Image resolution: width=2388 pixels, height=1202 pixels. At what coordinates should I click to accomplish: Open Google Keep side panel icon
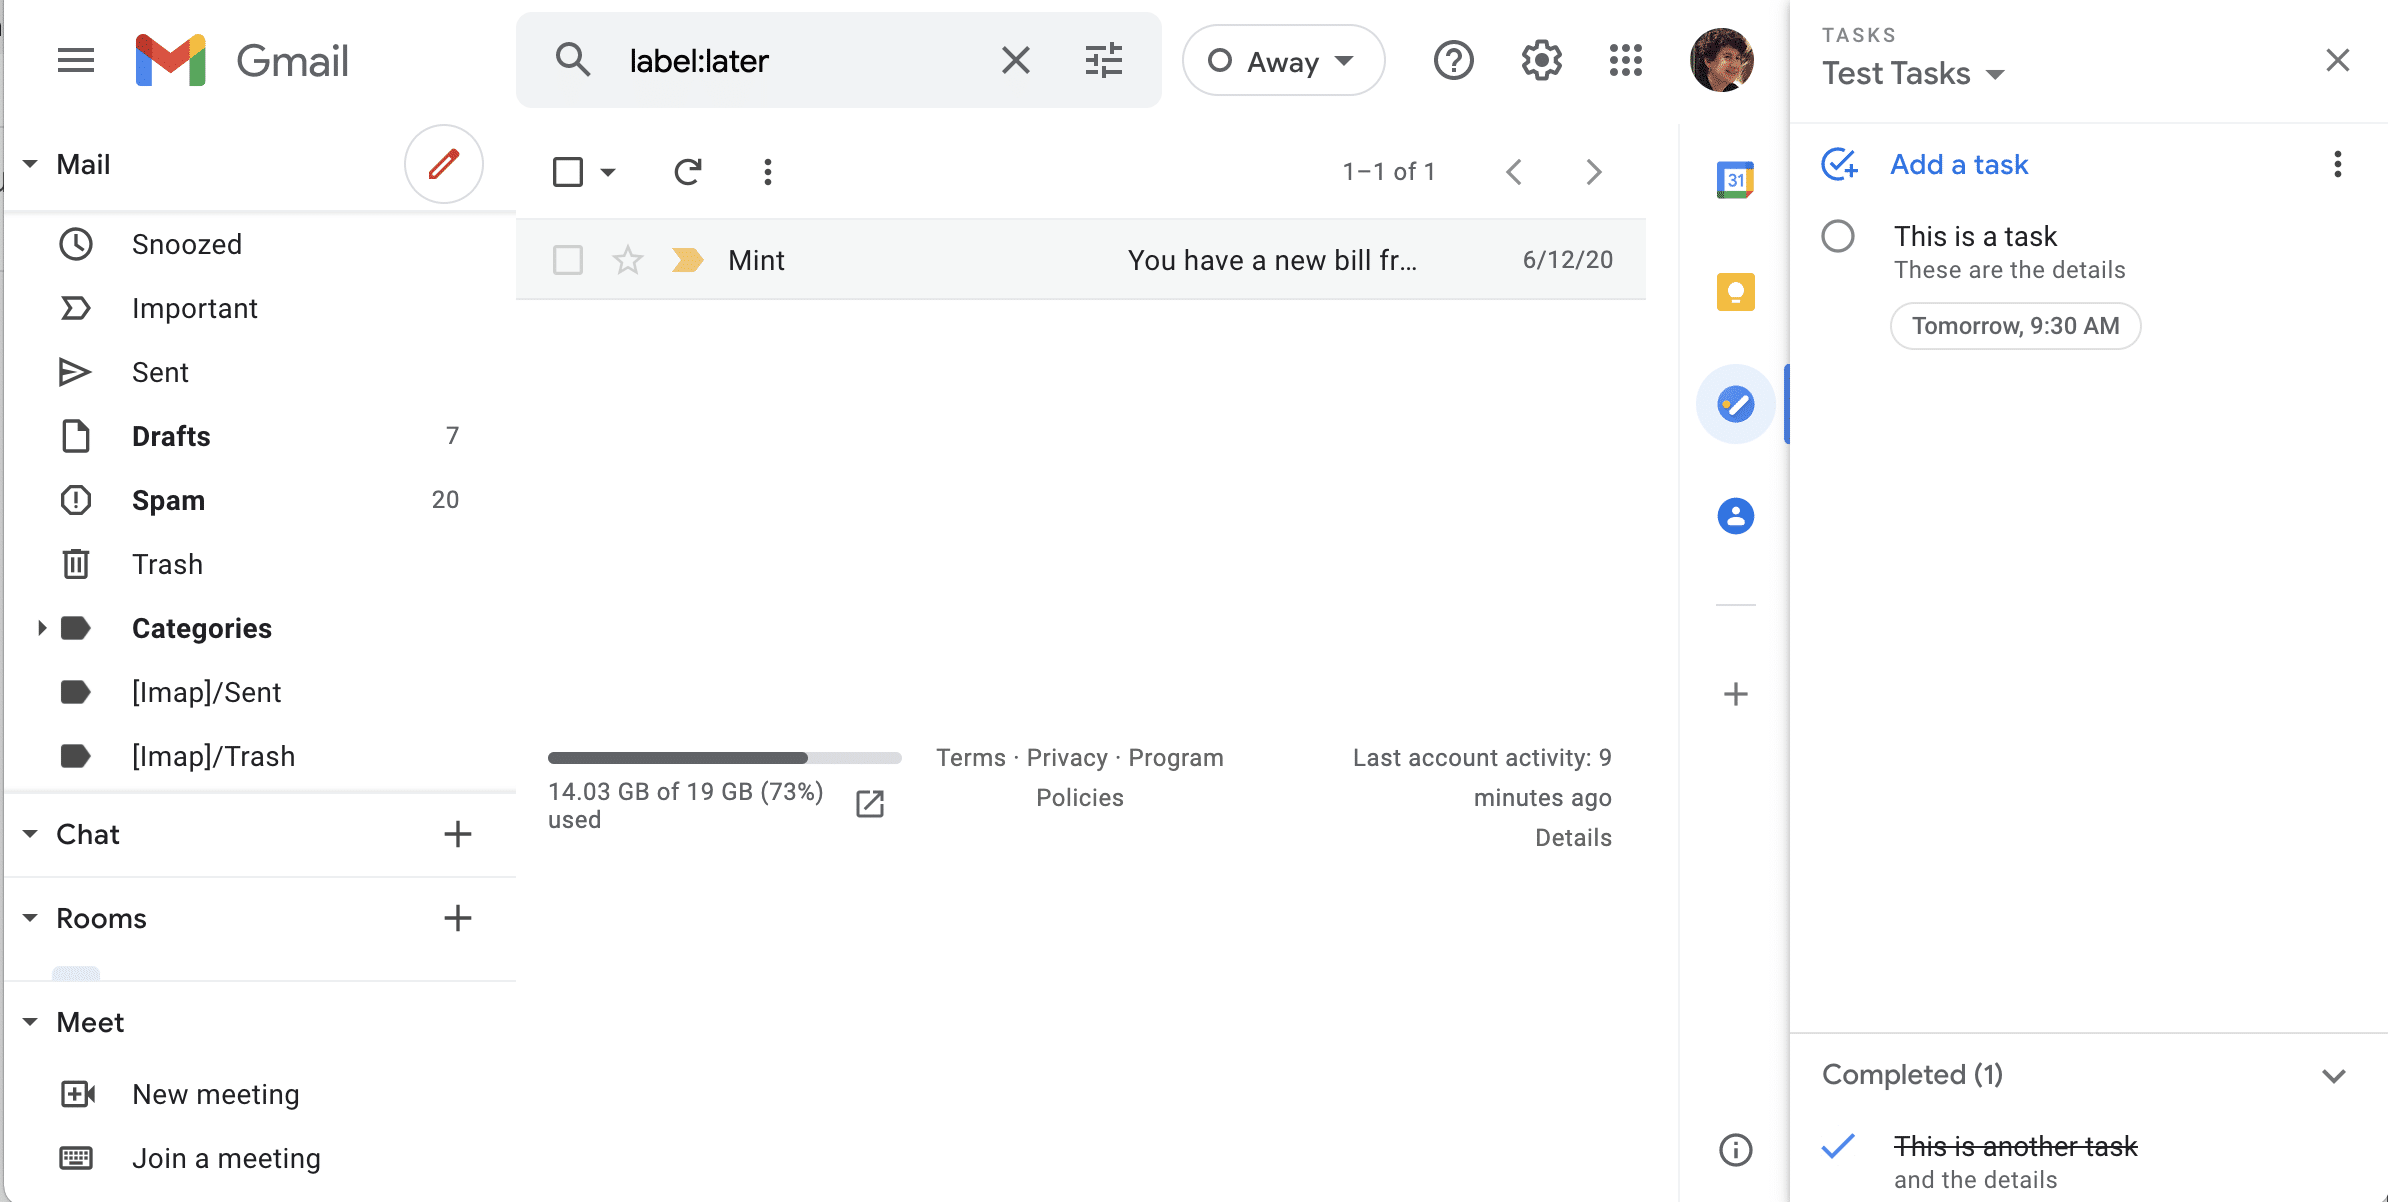[1735, 292]
